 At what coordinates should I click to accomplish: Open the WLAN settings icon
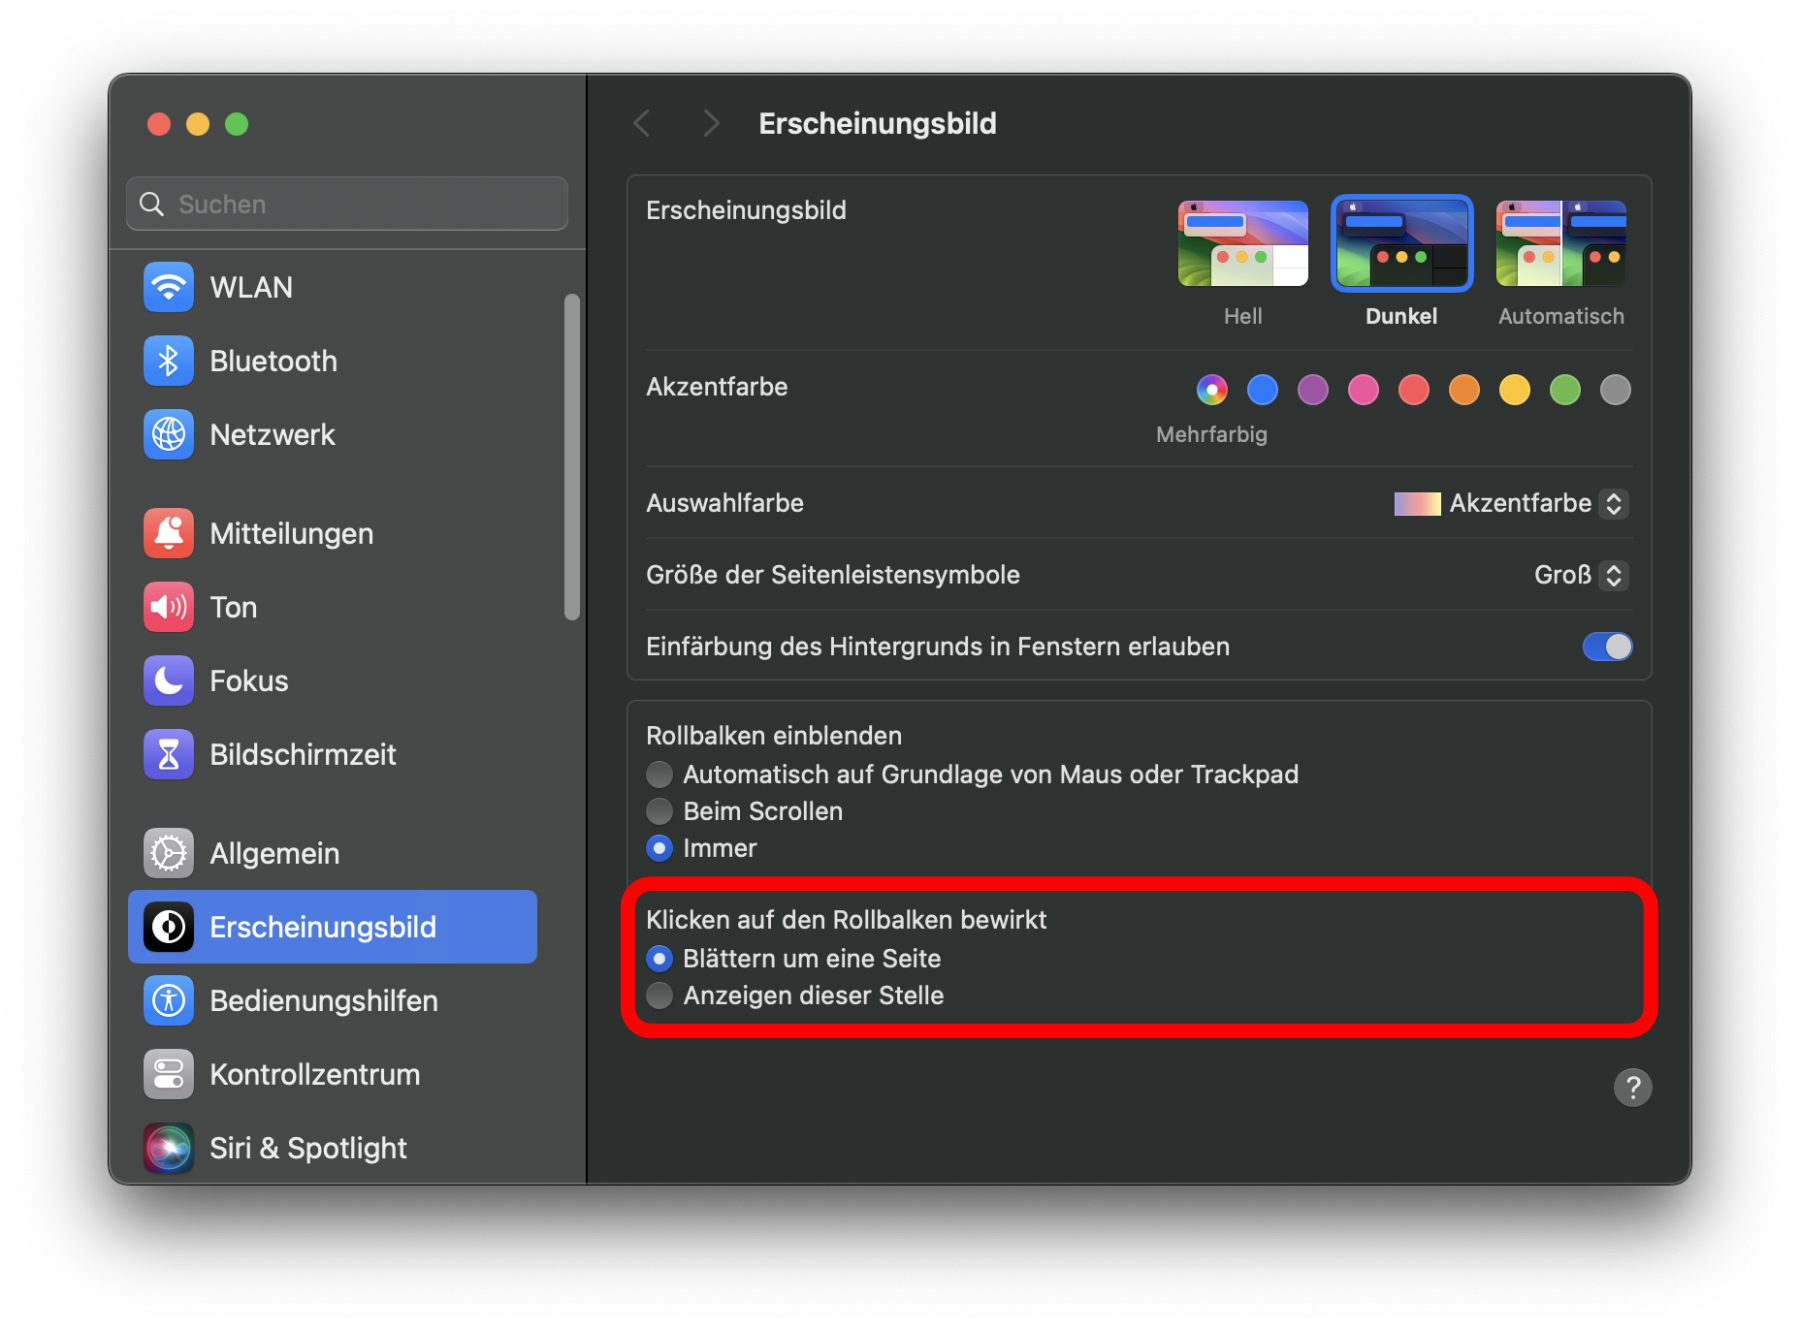pyautogui.click(x=168, y=288)
